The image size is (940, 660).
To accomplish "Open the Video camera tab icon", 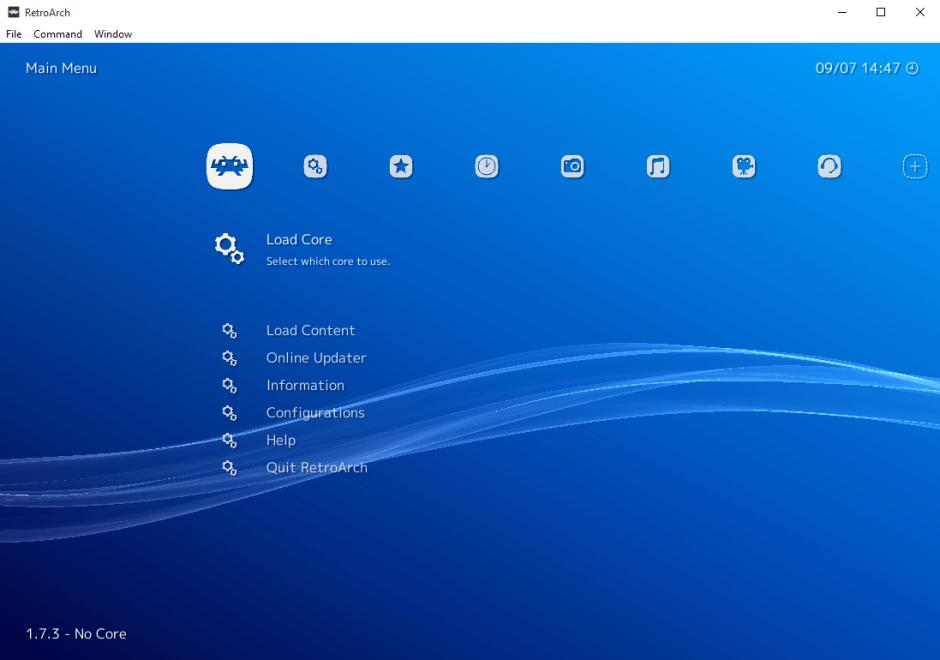I will click(x=744, y=166).
